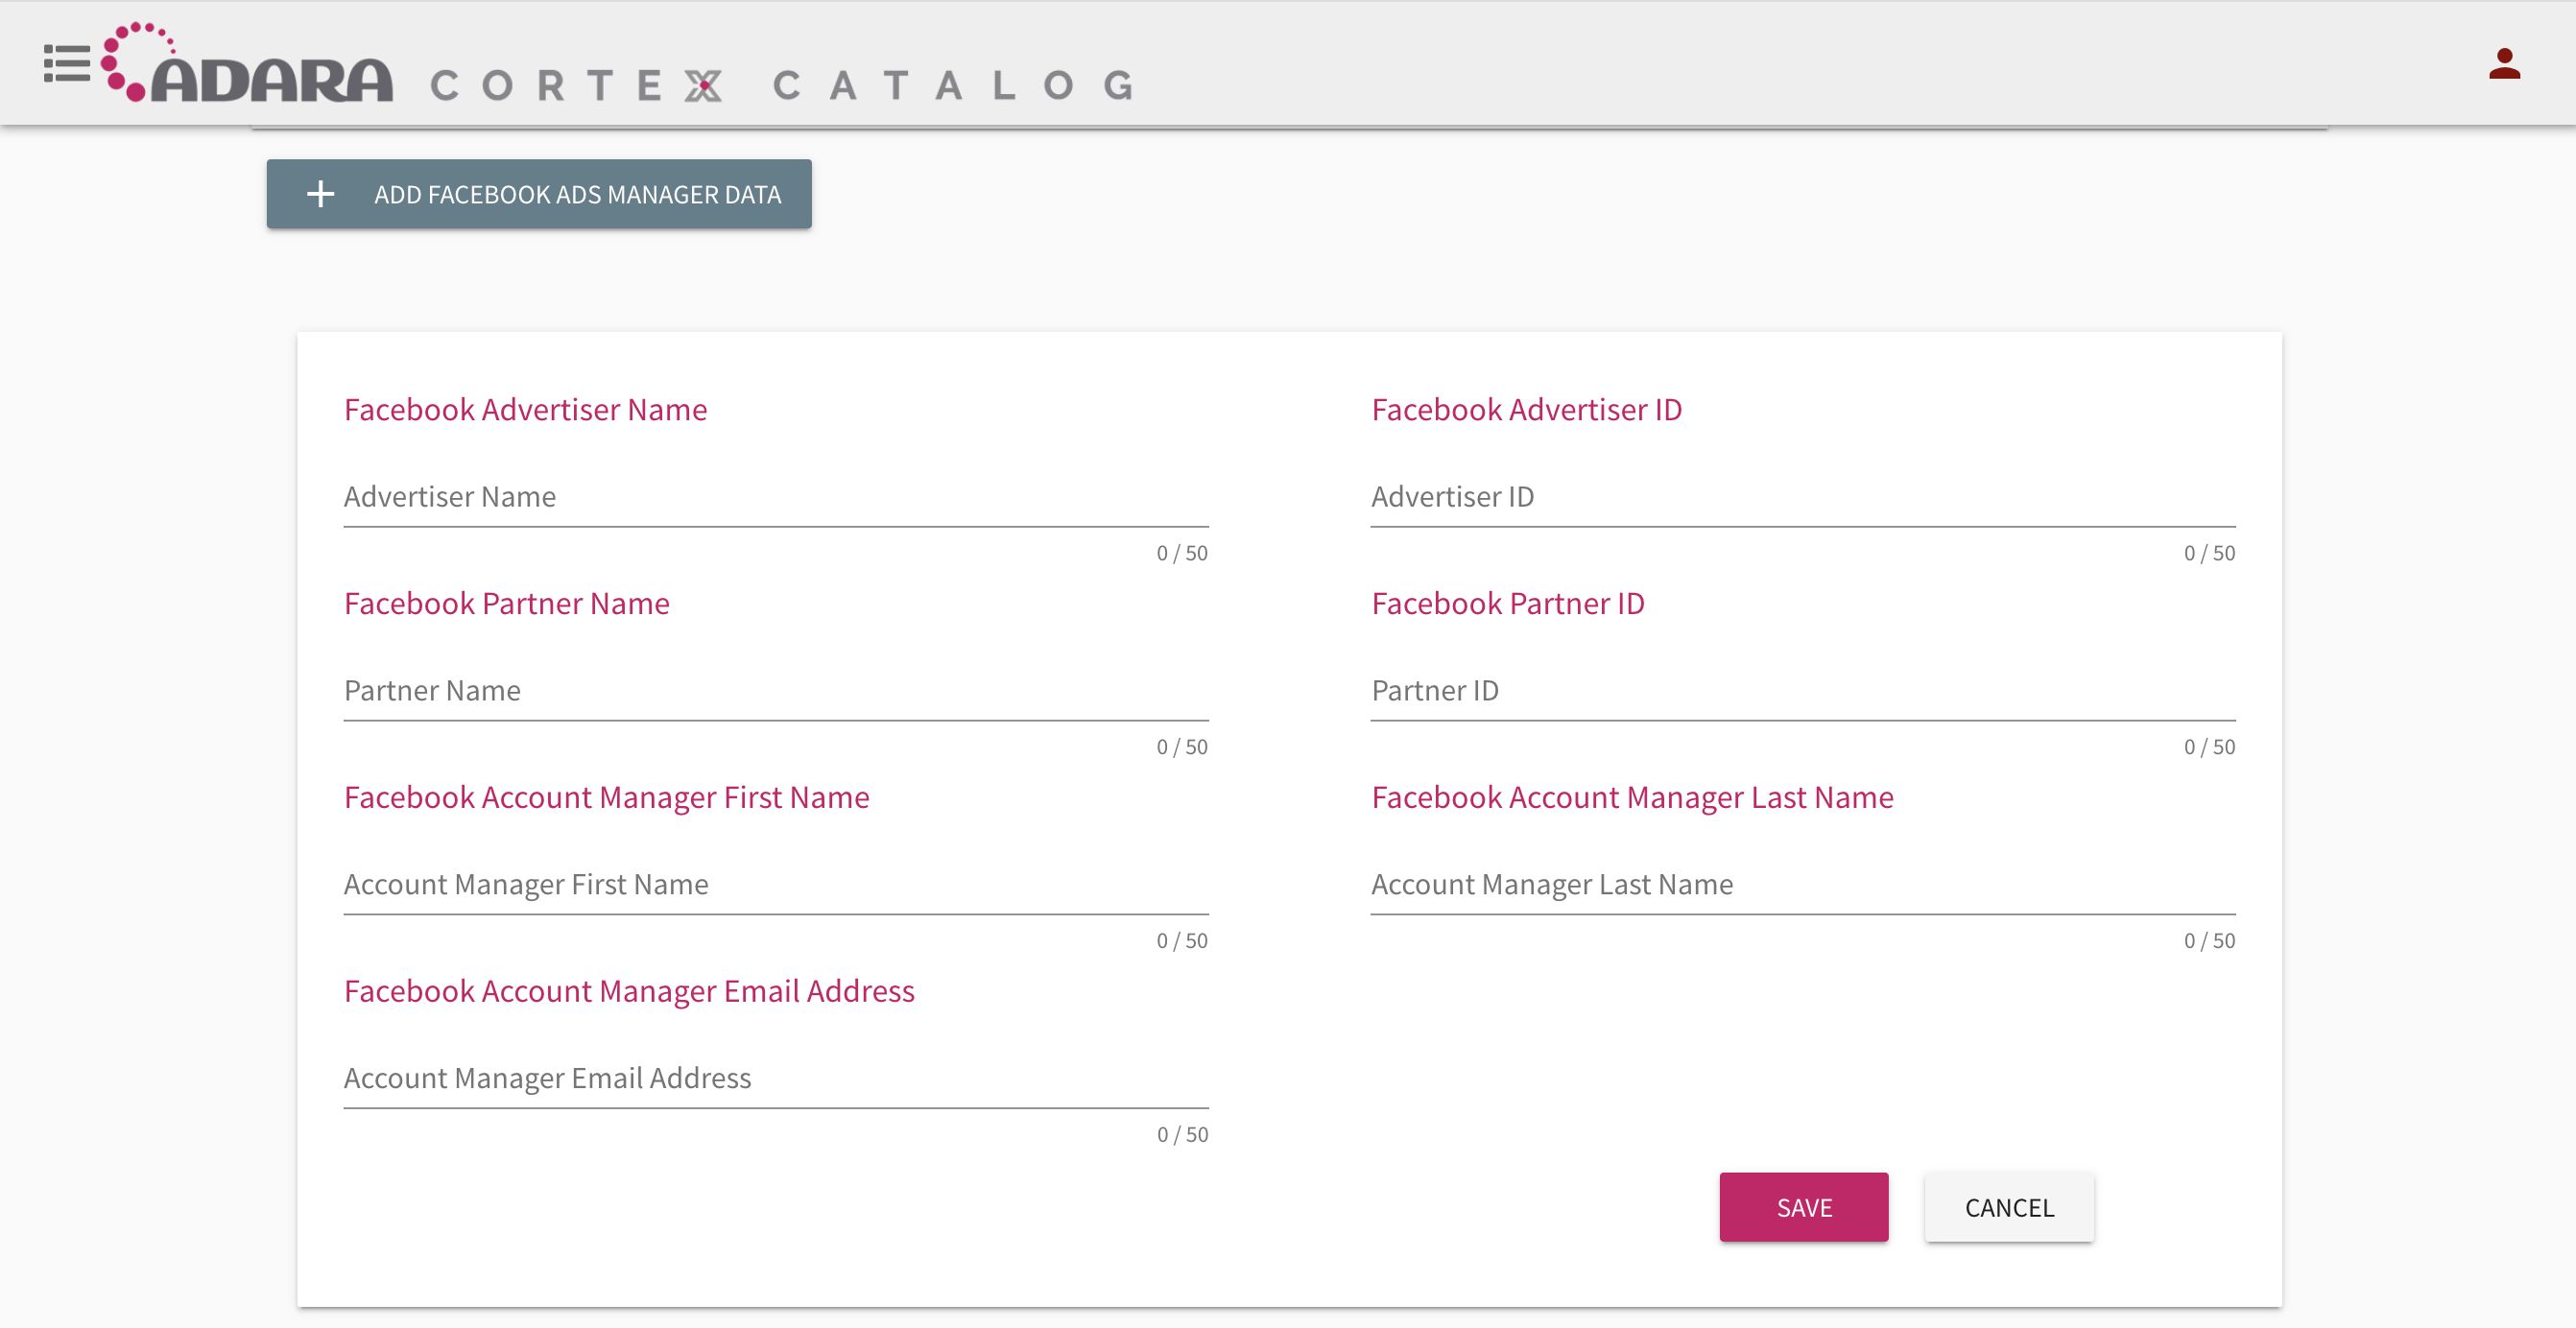Open the user profile icon
Image resolution: width=2576 pixels, height=1328 pixels.
(x=2504, y=63)
